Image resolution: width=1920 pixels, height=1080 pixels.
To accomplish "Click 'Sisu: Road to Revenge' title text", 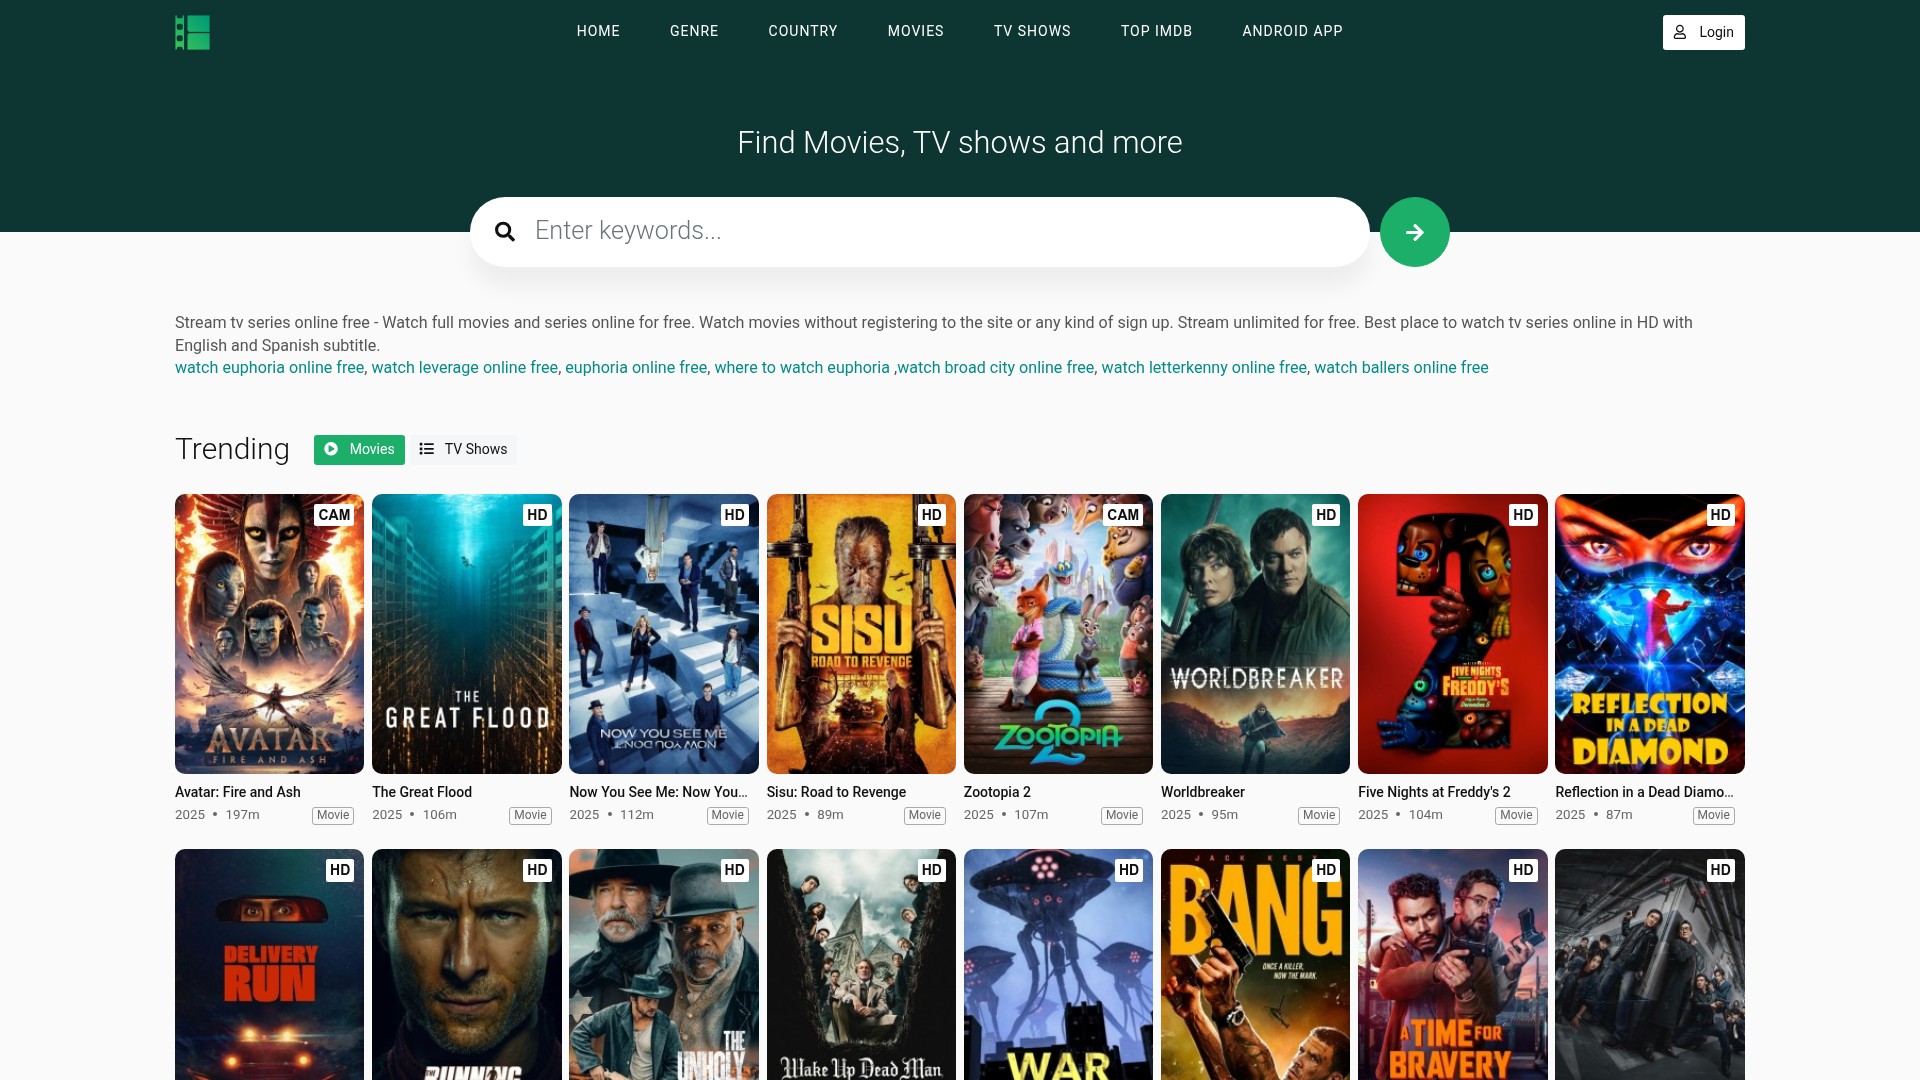I will [x=836, y=792].
